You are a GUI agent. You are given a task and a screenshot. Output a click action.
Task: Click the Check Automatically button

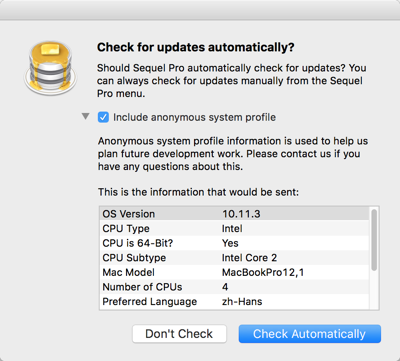[x=310, y=334]
